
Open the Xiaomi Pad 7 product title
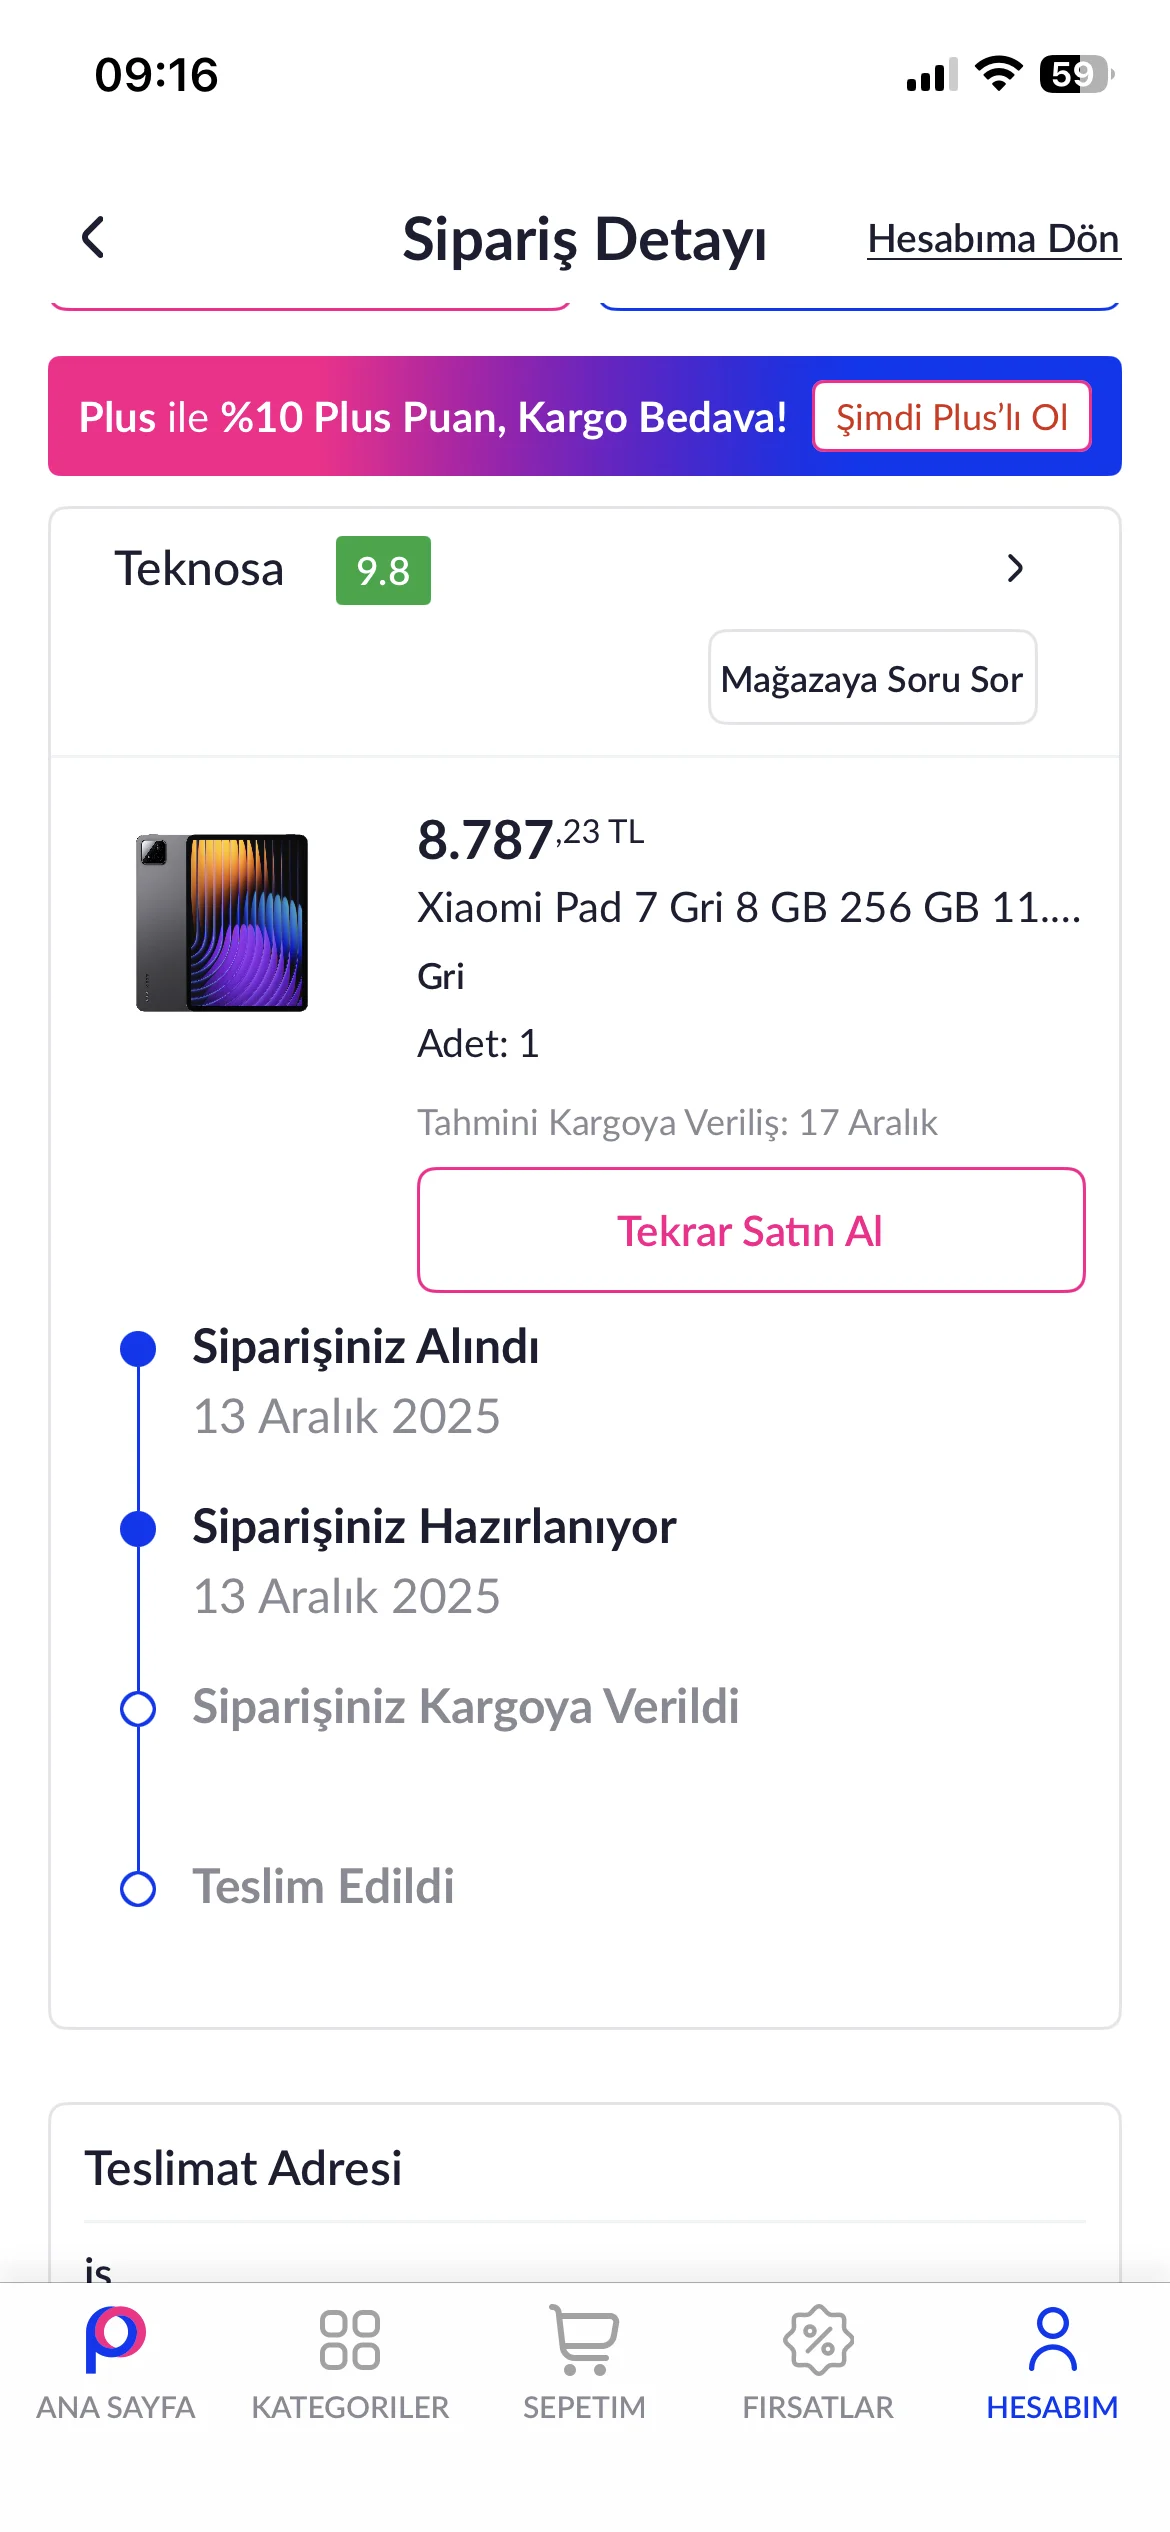pyautogui.click(x=748, y=908)
